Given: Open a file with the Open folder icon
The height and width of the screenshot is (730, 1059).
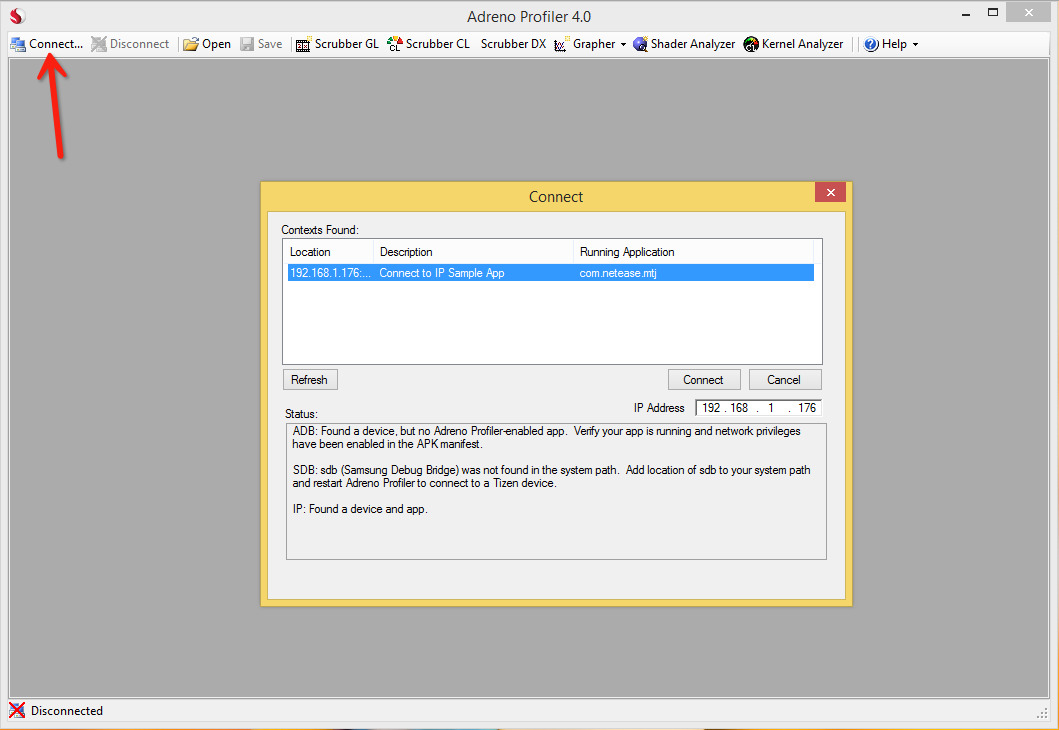Looking at the screenshot, I should [x=191, y=44].
